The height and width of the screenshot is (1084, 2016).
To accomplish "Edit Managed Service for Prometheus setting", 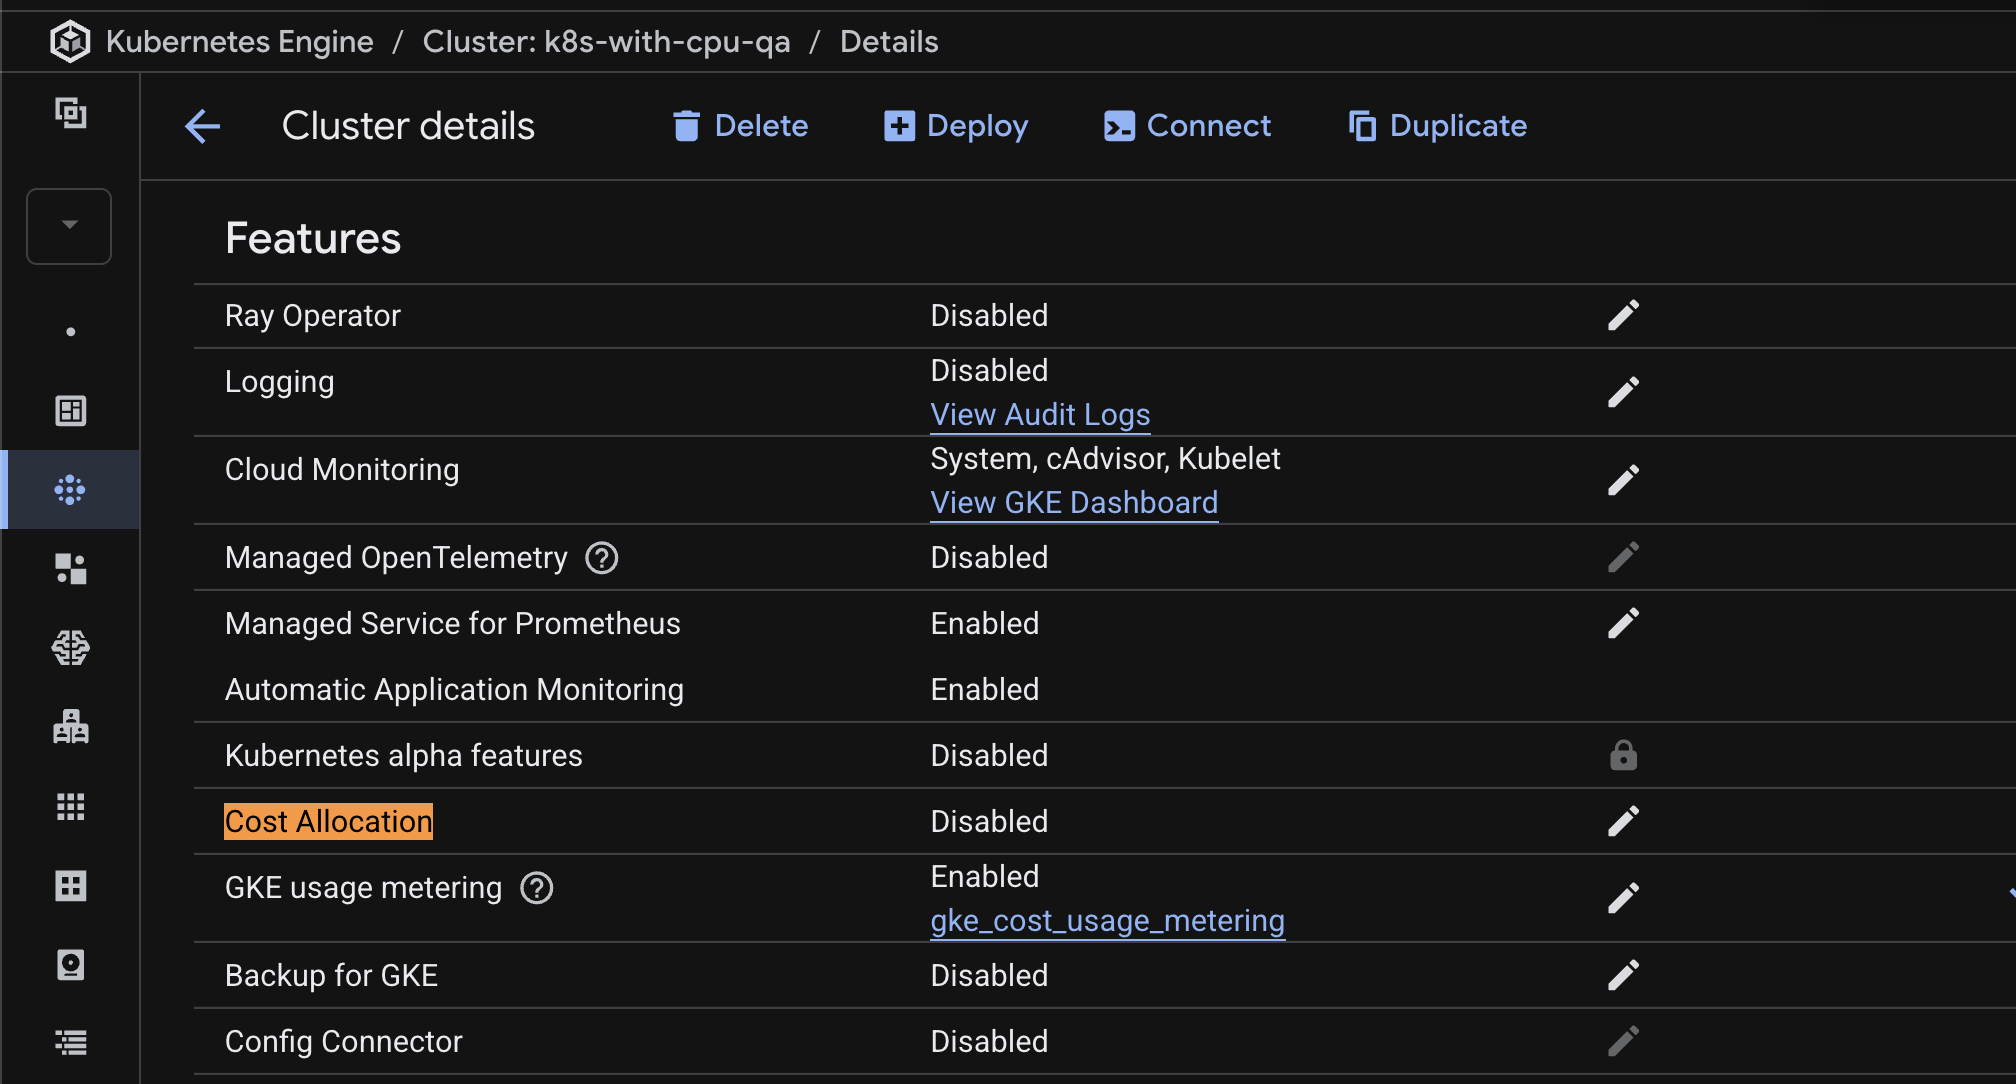I will 1622,623.
